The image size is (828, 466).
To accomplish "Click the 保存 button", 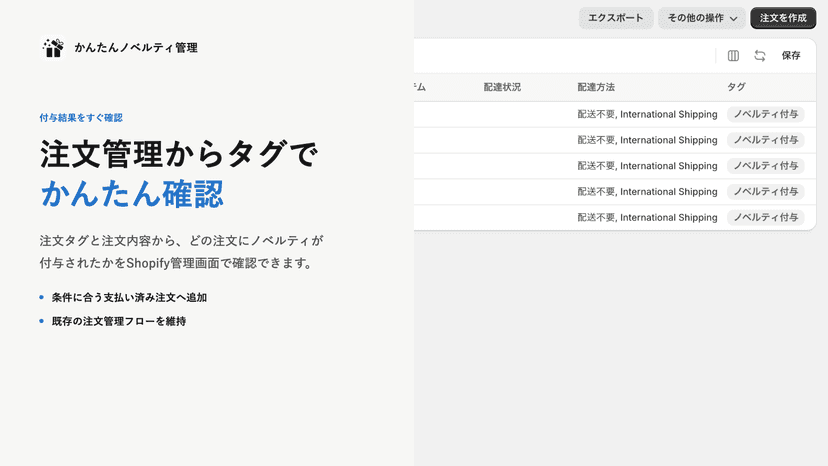I will (x=791, y=55).
